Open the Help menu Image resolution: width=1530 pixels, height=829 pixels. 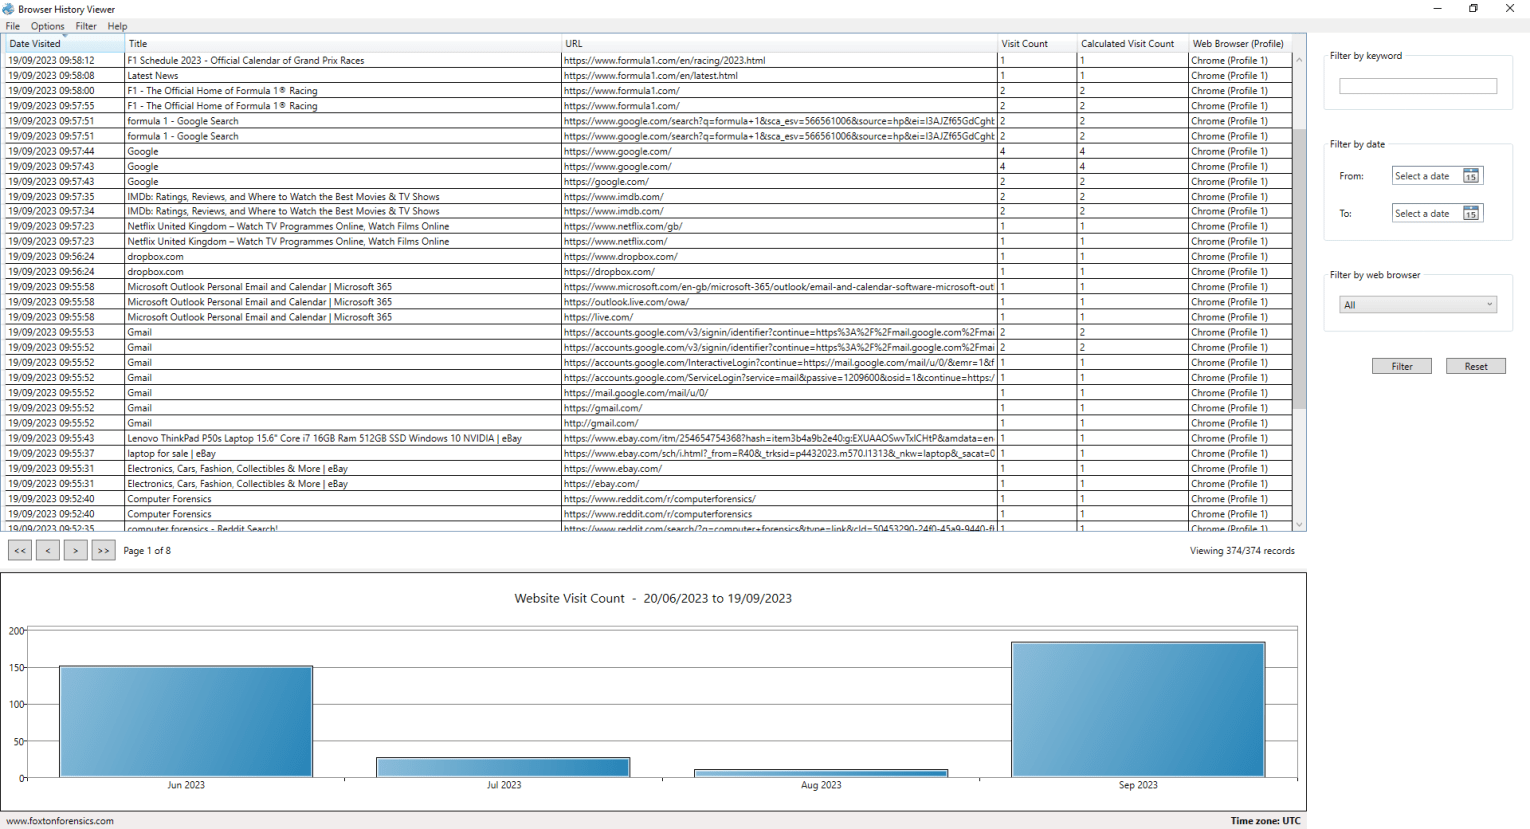click(117, 26)
